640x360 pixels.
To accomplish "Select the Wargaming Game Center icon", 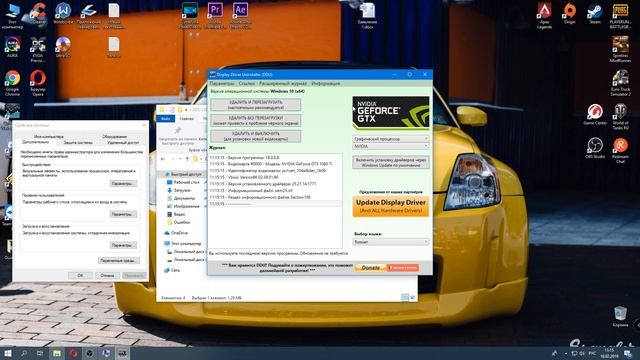I will (595, 114).
